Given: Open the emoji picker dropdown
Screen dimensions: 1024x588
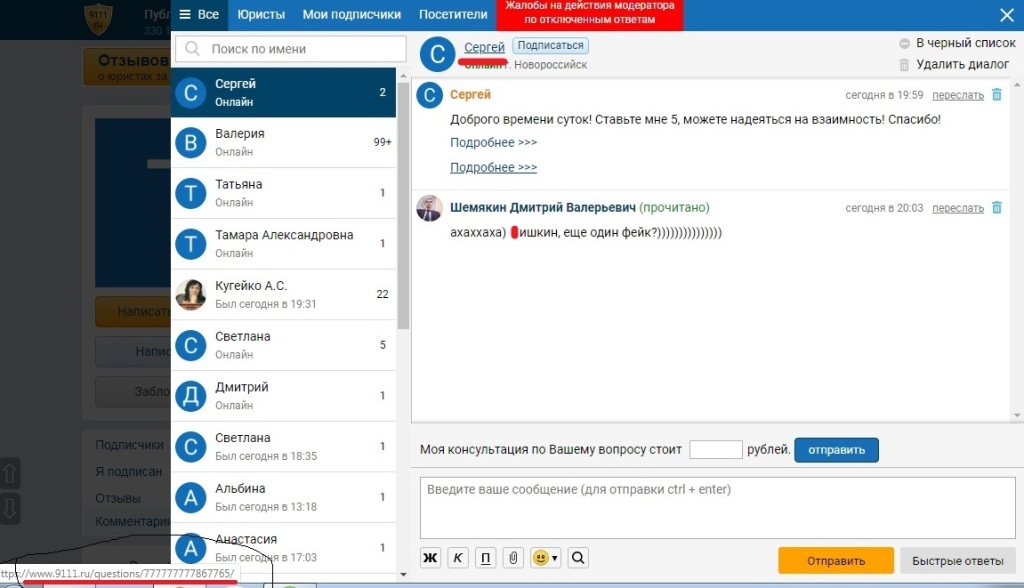Looking at the screenshot, I should click(x=546, y=558).
